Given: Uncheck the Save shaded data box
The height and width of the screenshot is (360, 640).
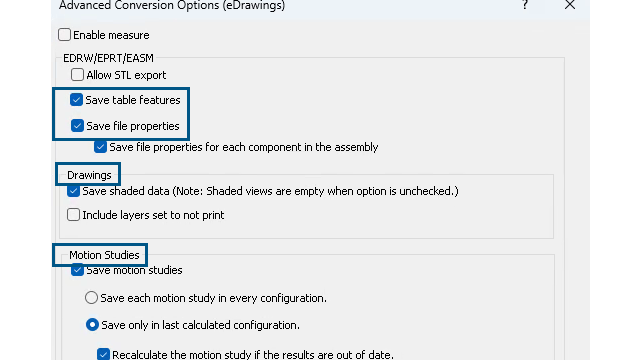Looking at the screenshot, I should [73, 191].
